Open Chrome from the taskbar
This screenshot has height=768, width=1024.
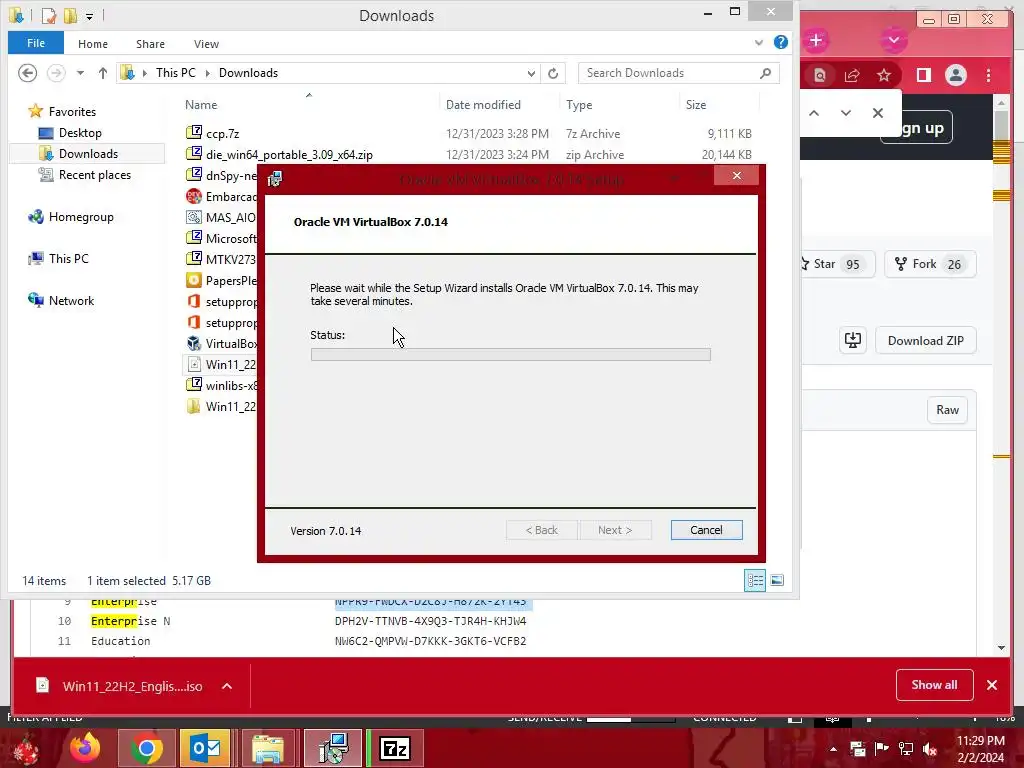click(146, 748)
